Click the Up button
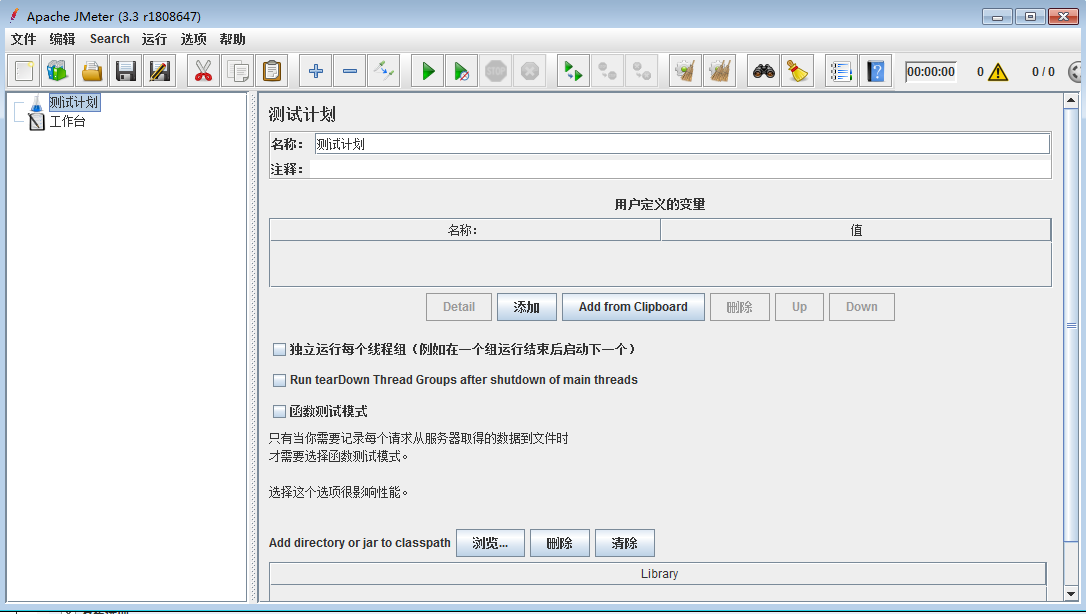 799,307
